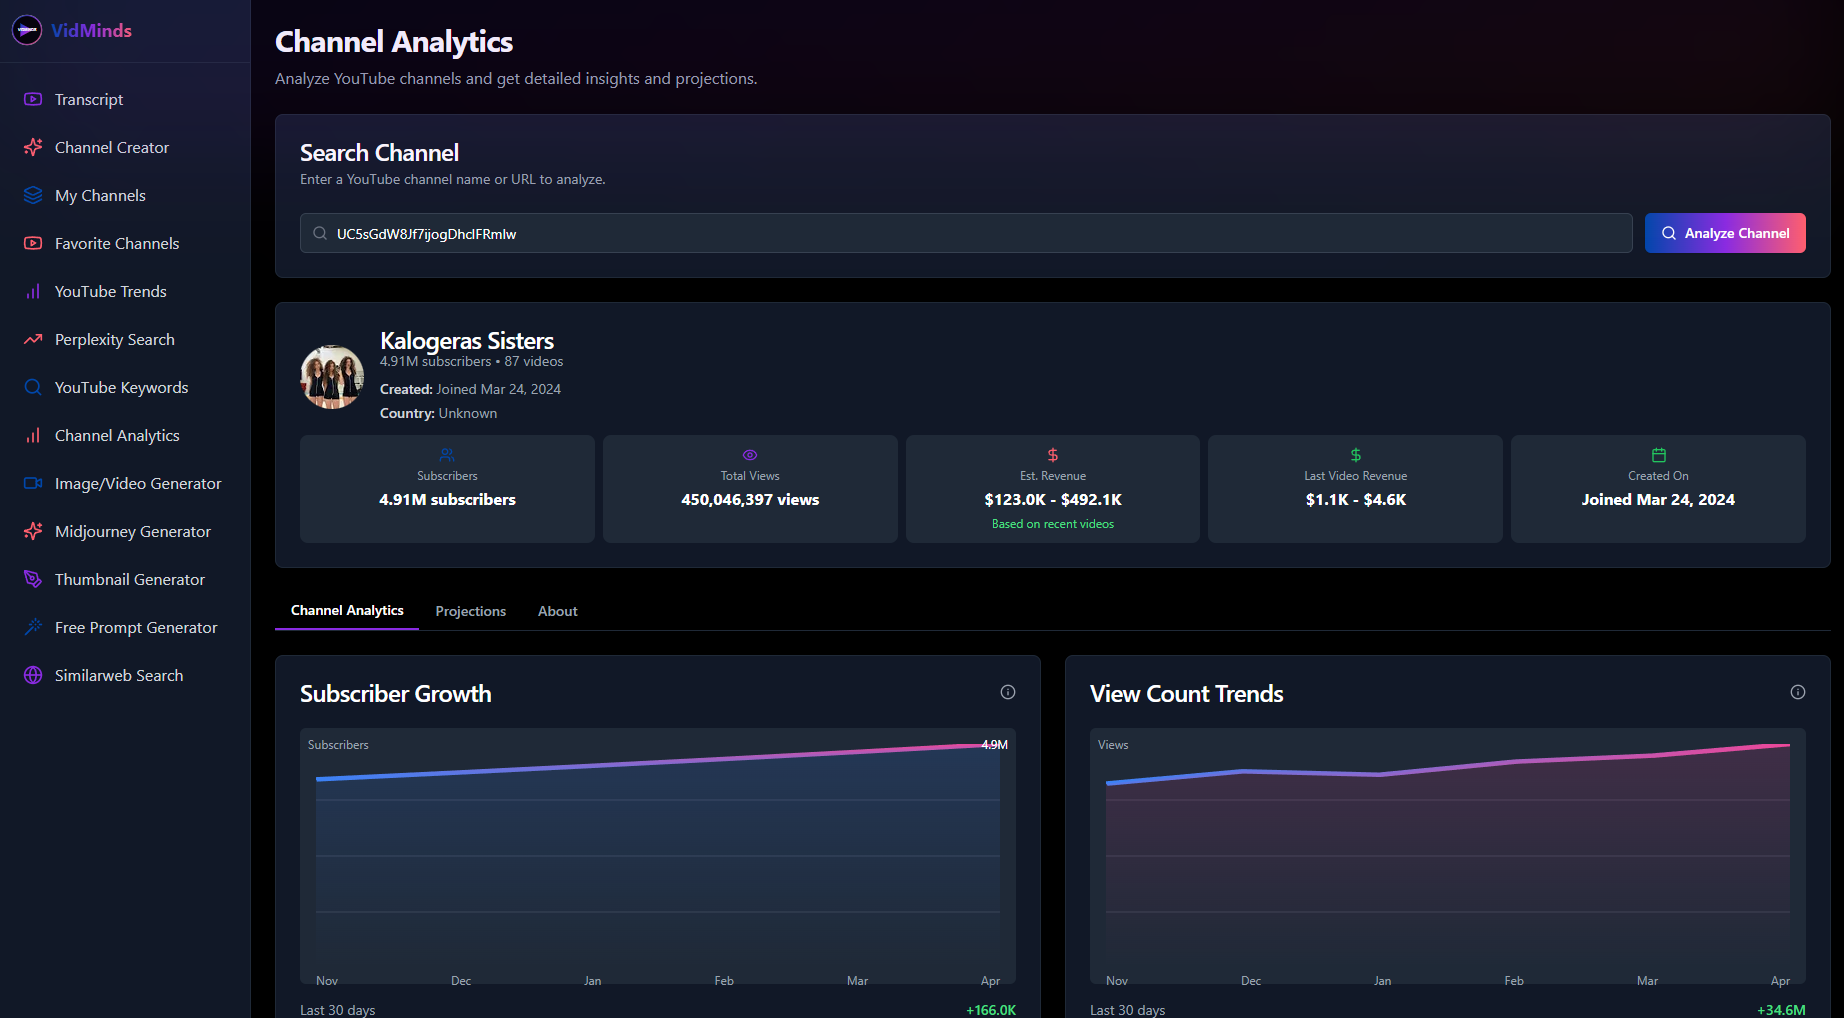The height and width of the screenshot is (1018, 1844).
Task: Go to Channel Creator
Action: click(x=125, y=147)
